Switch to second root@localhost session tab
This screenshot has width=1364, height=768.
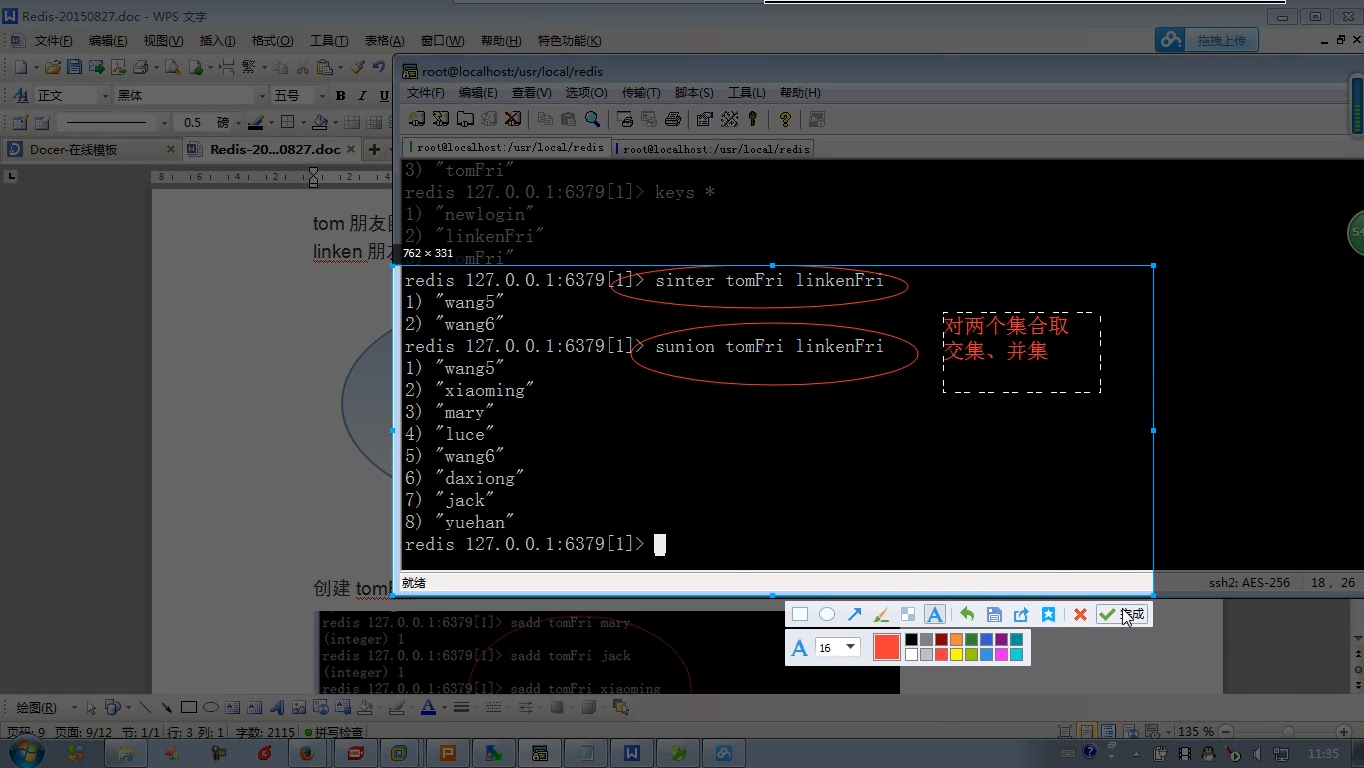click(714, 148)
